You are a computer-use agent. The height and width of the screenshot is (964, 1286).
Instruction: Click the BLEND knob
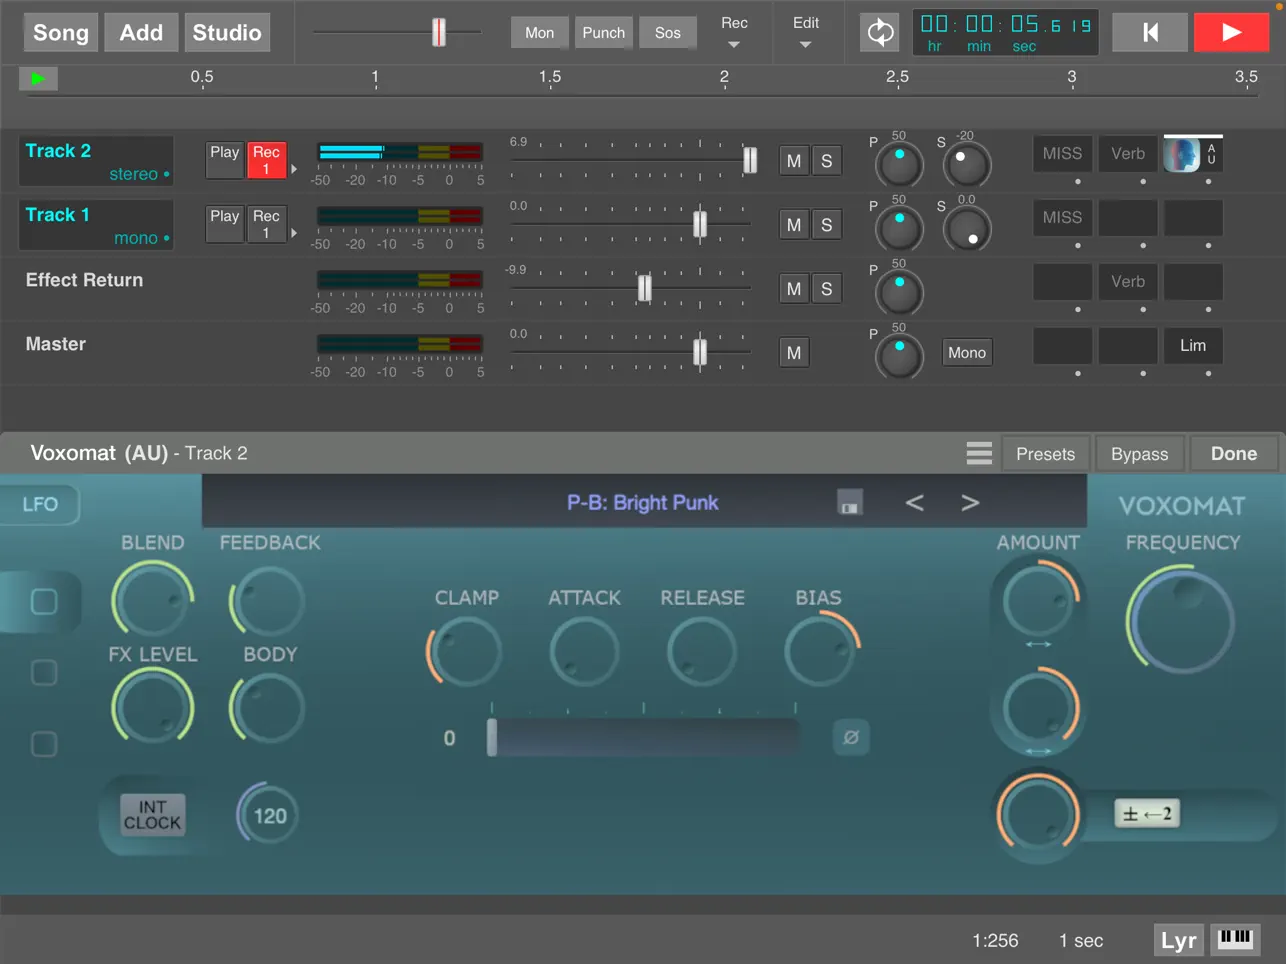(x=152, y=600)
